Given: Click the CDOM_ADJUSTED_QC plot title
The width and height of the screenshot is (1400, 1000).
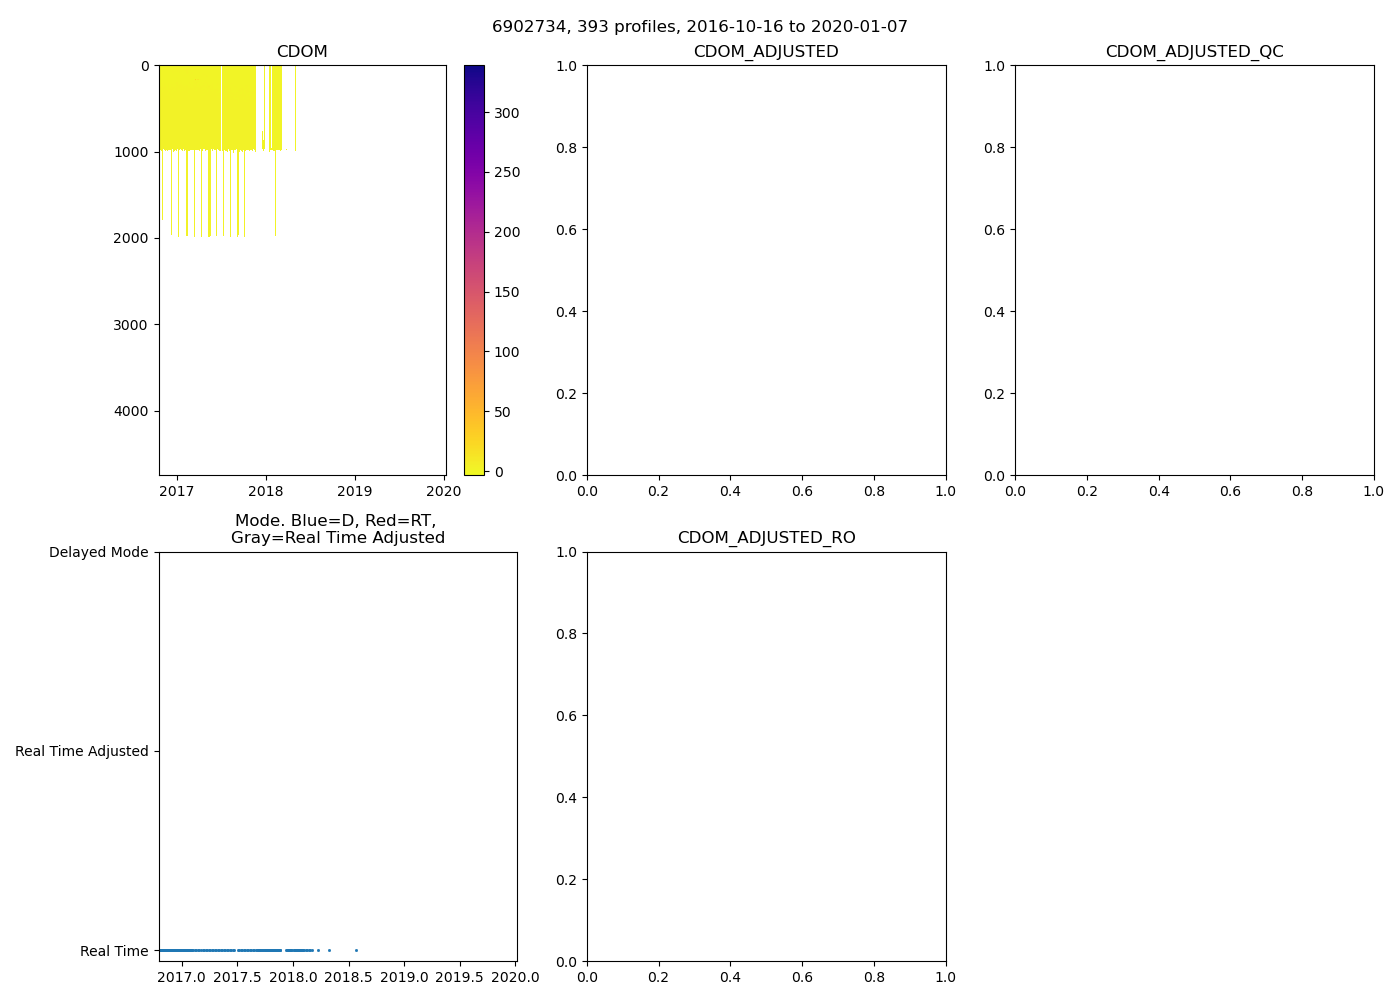Looking at the screenshot, I should (x=1194, y=52).
